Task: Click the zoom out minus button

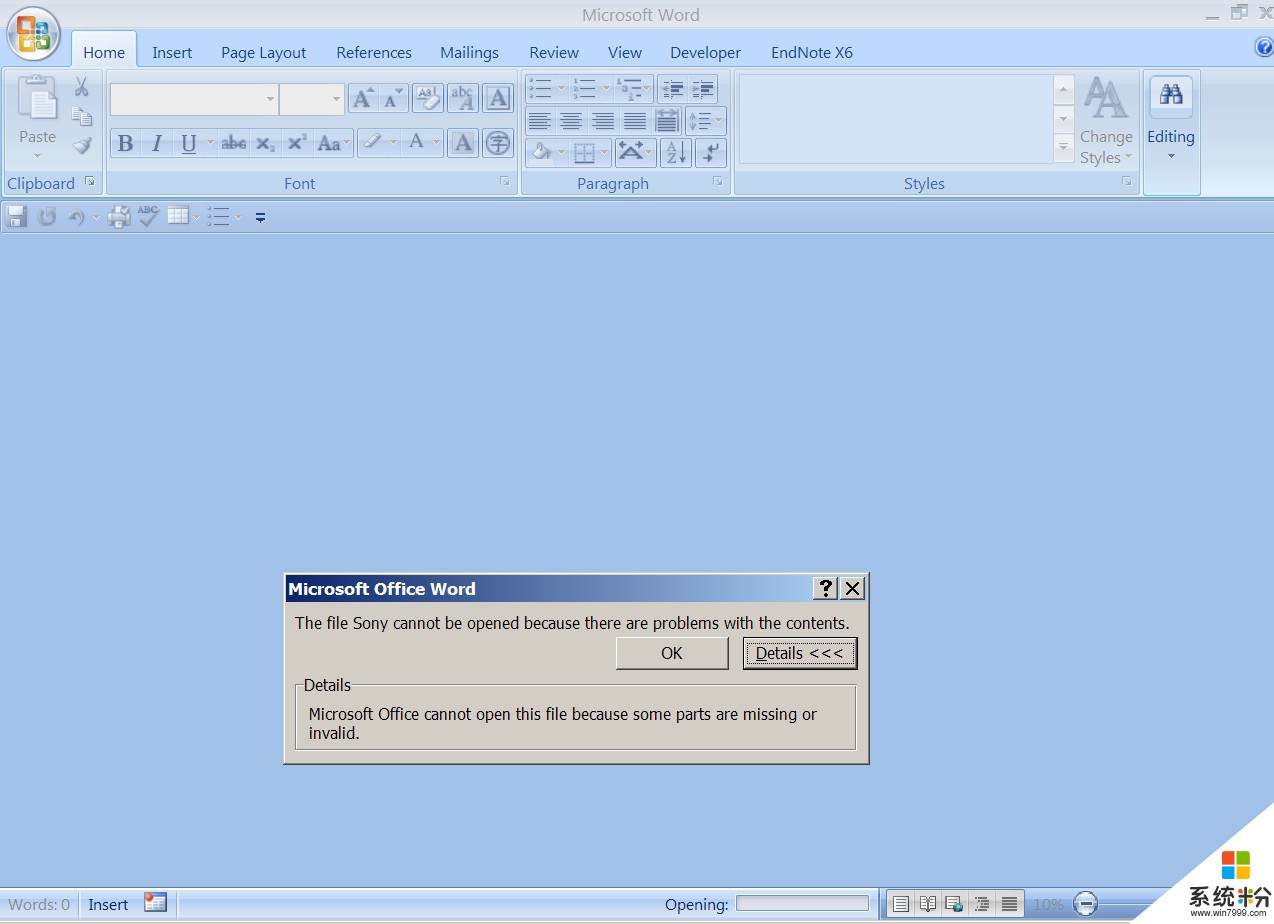Action: 1085,904
